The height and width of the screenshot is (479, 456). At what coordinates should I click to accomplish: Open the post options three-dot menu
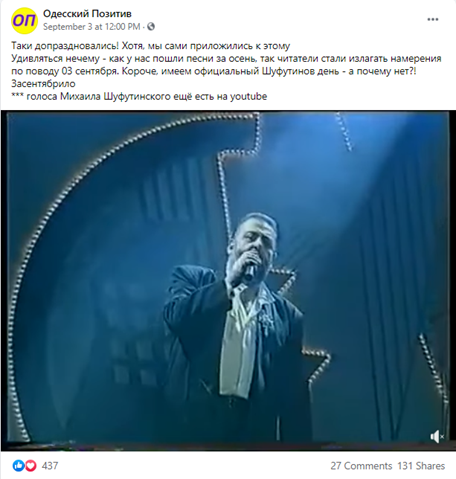click(433, 20)
